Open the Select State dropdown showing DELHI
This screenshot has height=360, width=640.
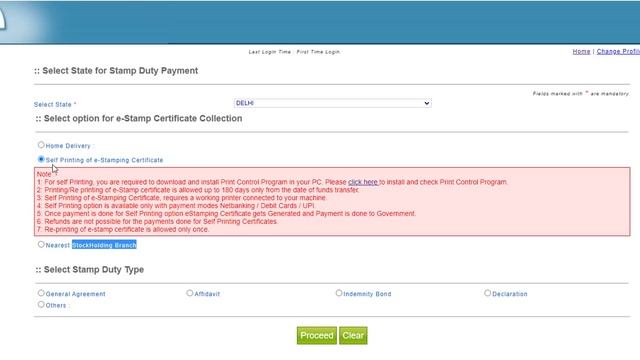coord(333,103)
